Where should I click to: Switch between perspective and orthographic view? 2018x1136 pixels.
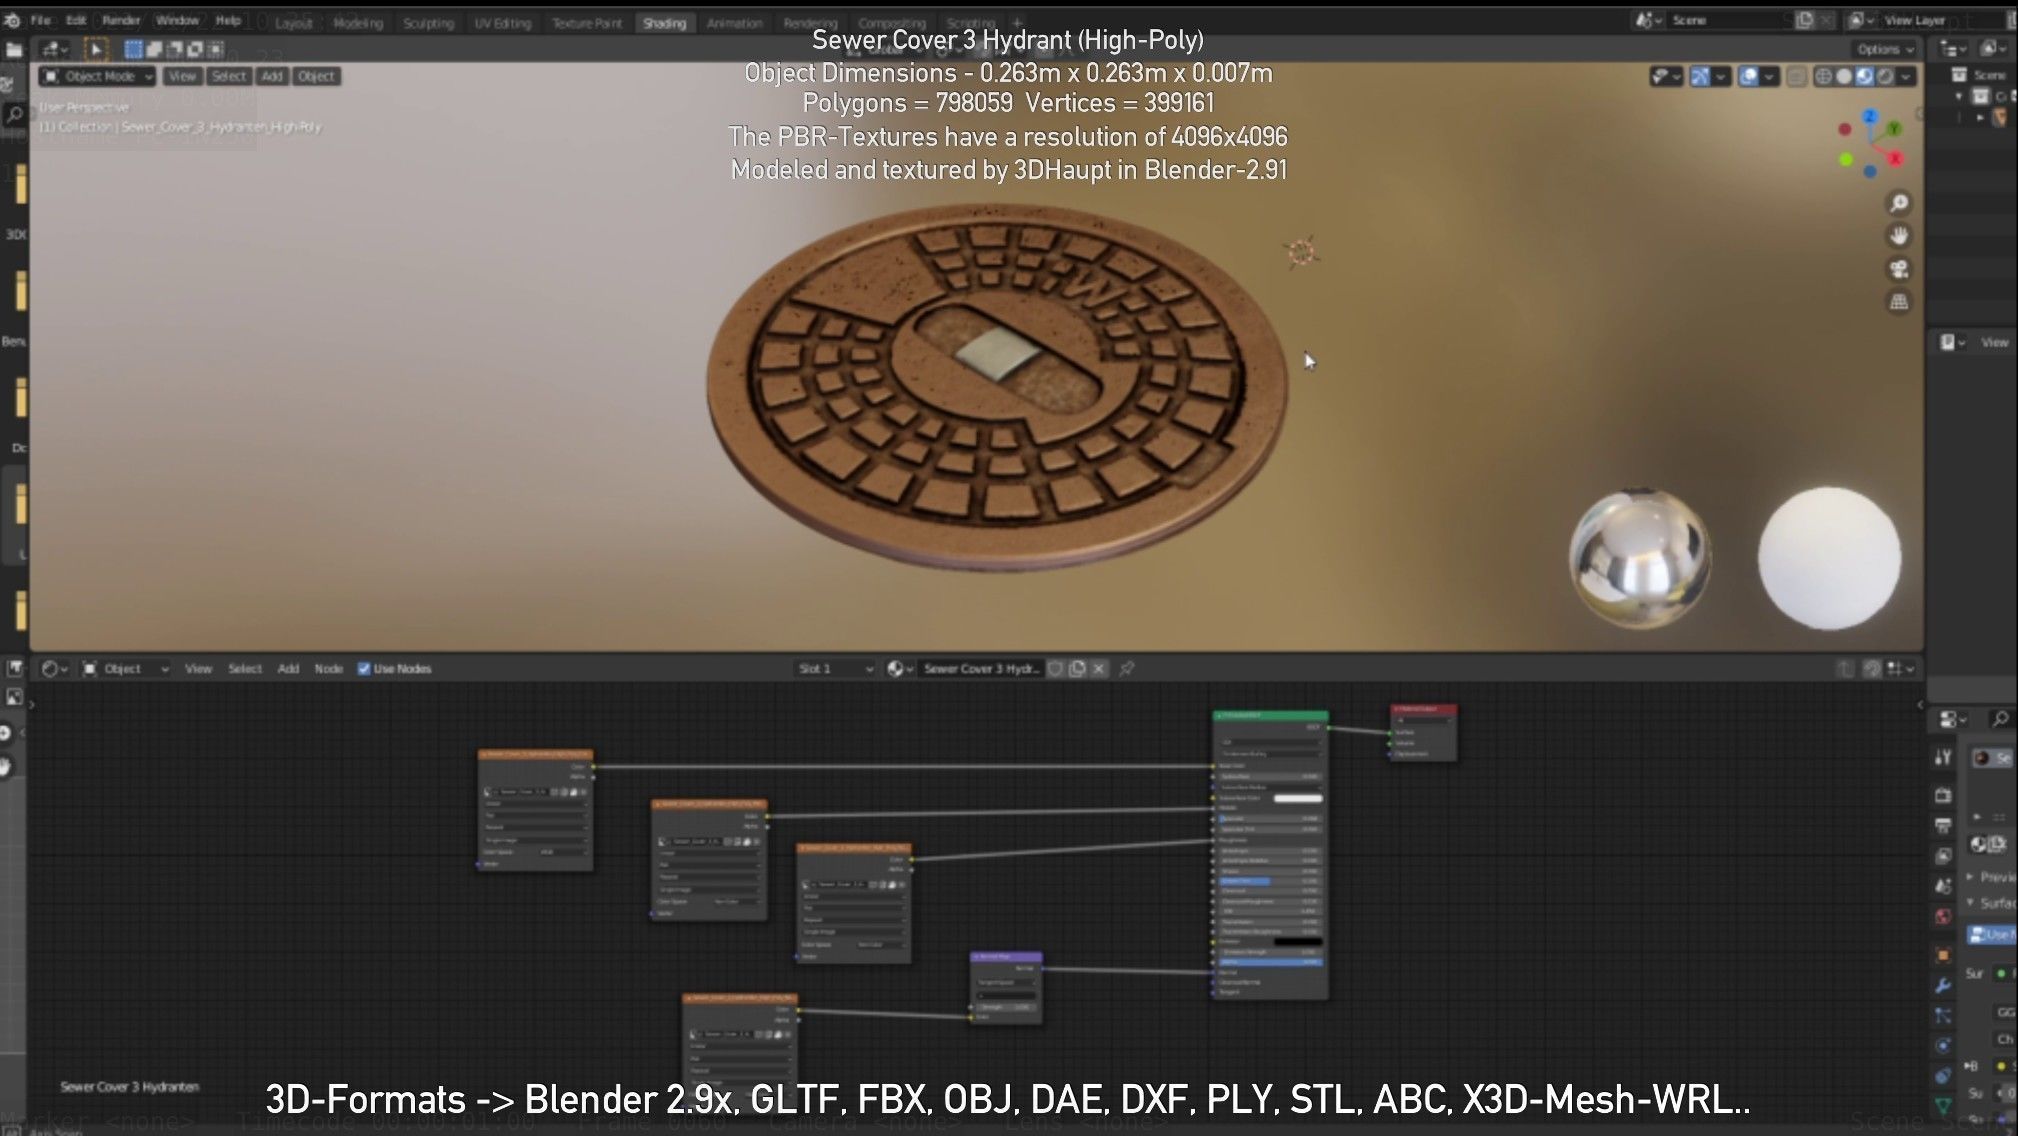tap(1898, 302)
